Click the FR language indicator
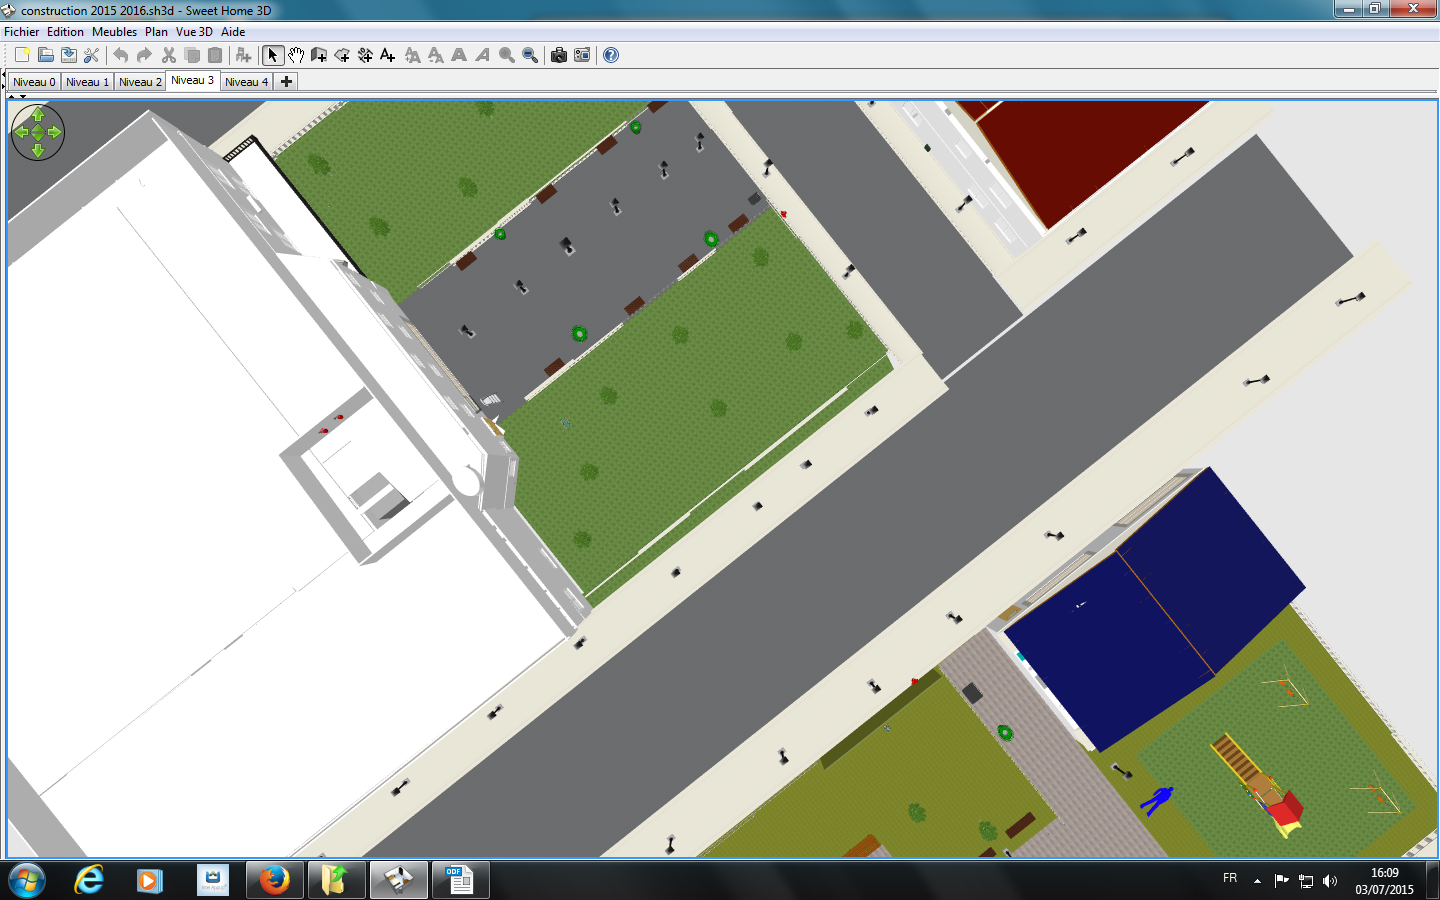Screen dimensions: 1440x900 [x=1230, y=878]
